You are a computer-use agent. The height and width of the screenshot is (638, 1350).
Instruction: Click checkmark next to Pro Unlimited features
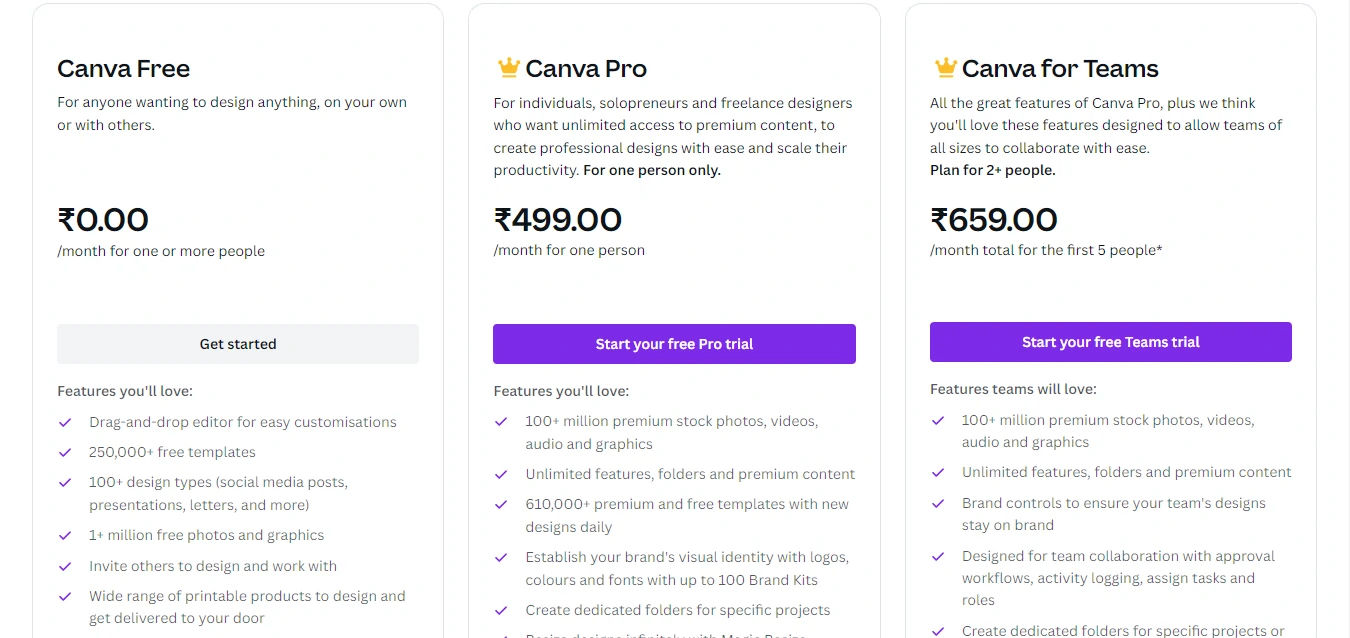[501, 474]
